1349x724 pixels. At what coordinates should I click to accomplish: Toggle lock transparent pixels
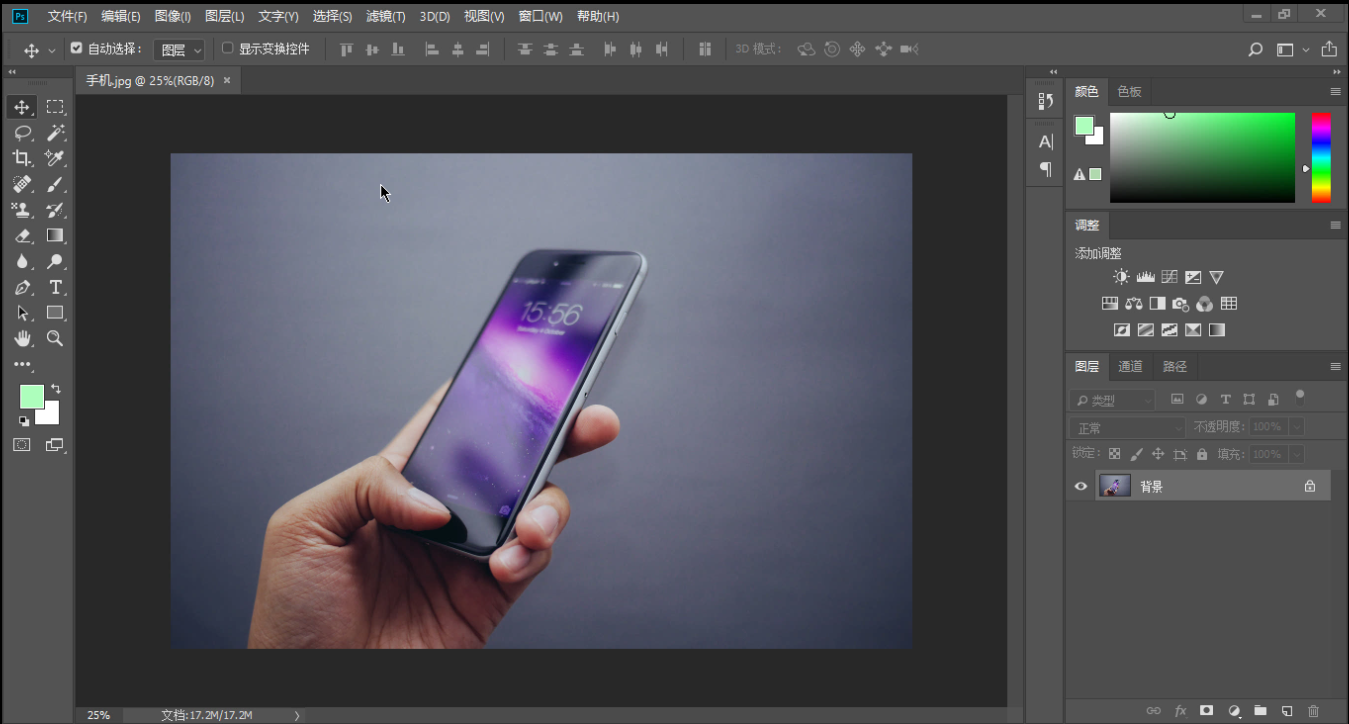click(1114, 454)
